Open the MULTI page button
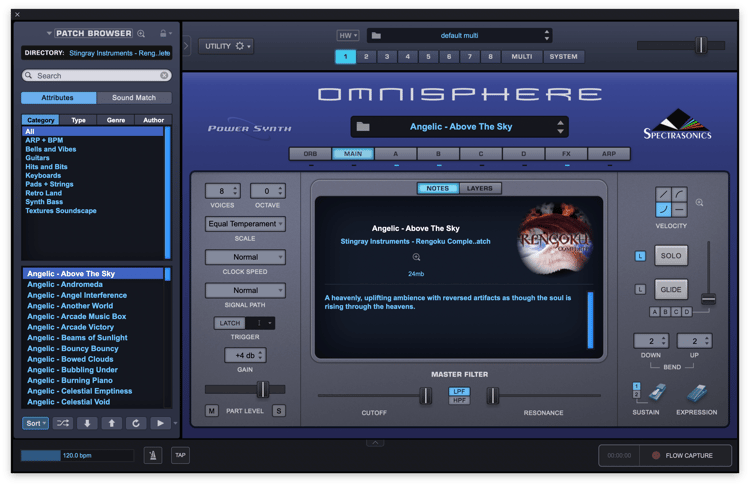750x486 pixels. tap(522, 56)
